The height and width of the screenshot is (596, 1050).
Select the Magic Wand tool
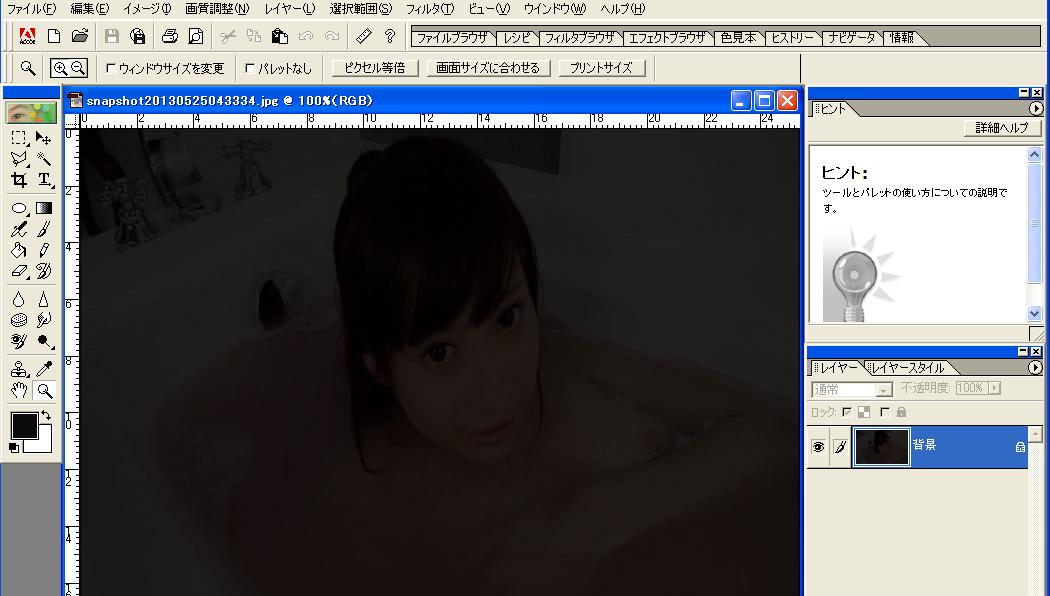[44, 159]
